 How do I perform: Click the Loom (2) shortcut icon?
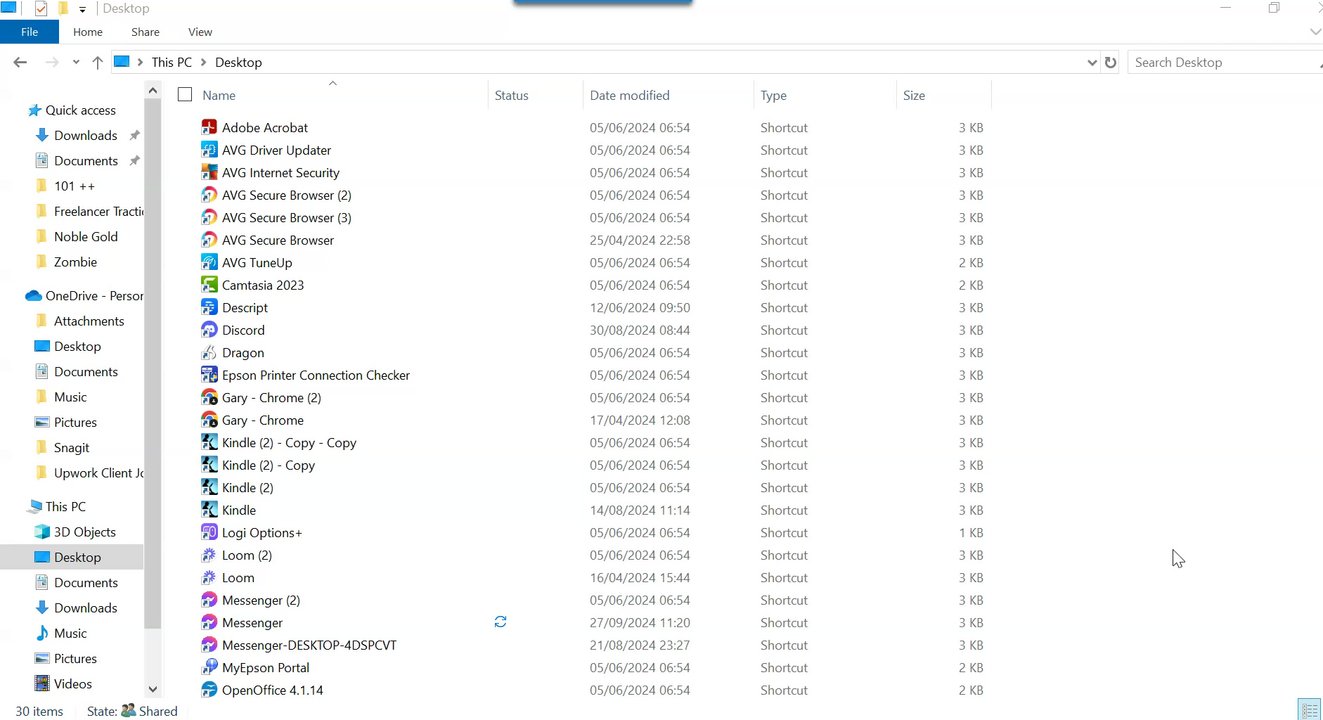209,555
